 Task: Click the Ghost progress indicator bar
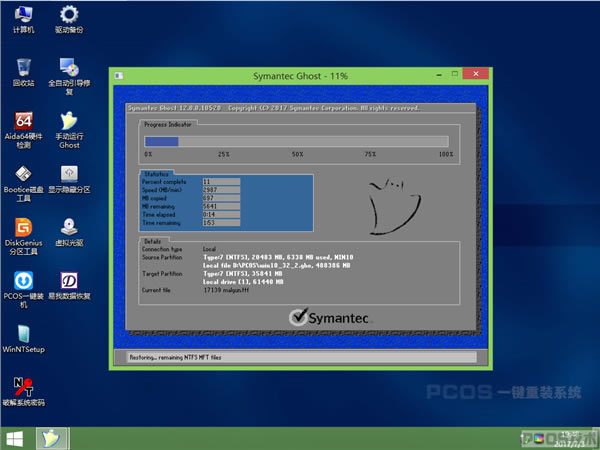(299, 141)
